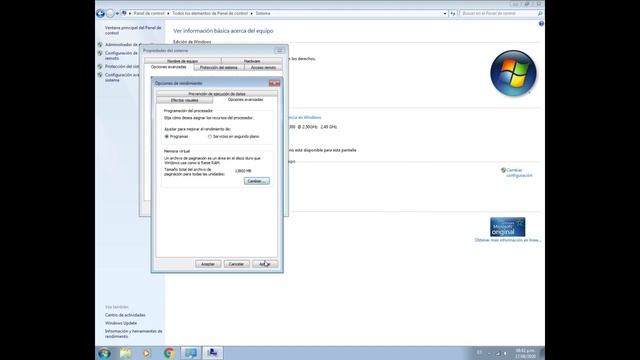The image size is (640, 360).
Task: Open the Prevención de ejecución de datos tab
Action: [x=217, y=93]
